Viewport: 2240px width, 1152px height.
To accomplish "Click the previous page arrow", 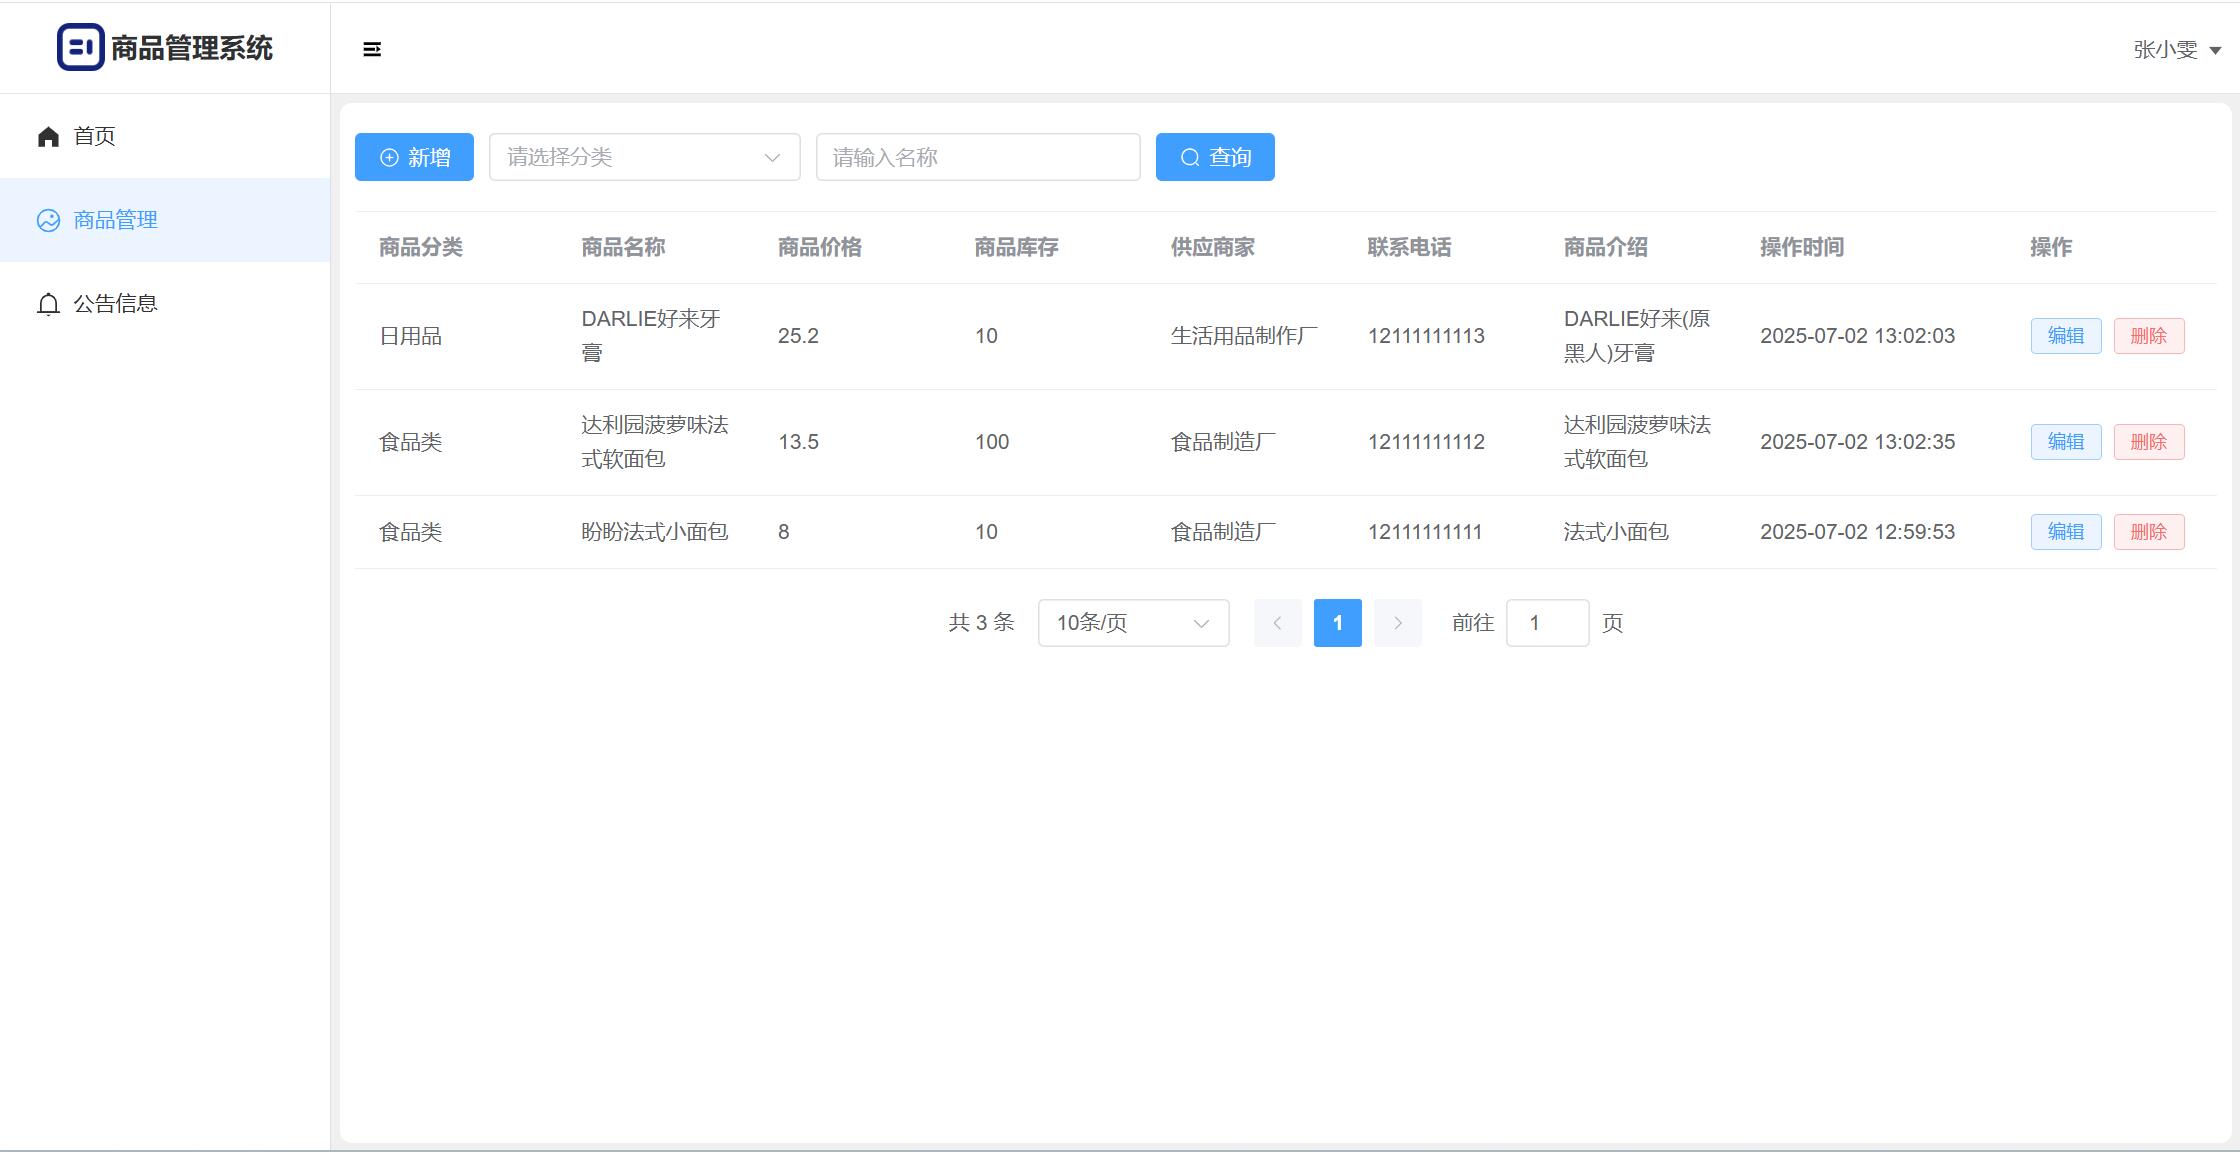I will (x=1277, y=623).
